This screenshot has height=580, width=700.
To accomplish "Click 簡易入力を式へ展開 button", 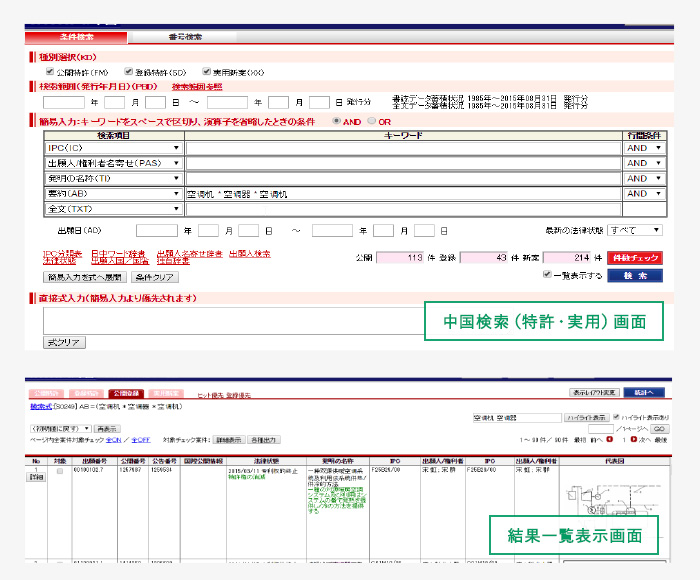I will [85, 277].
